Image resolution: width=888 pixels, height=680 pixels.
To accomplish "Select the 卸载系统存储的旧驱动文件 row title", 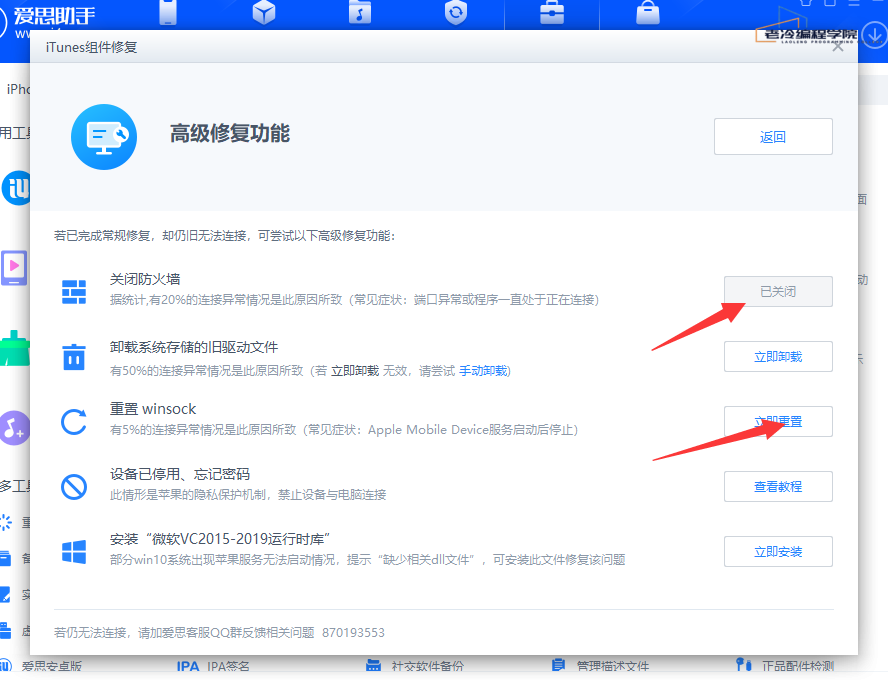I will (194, 347).
